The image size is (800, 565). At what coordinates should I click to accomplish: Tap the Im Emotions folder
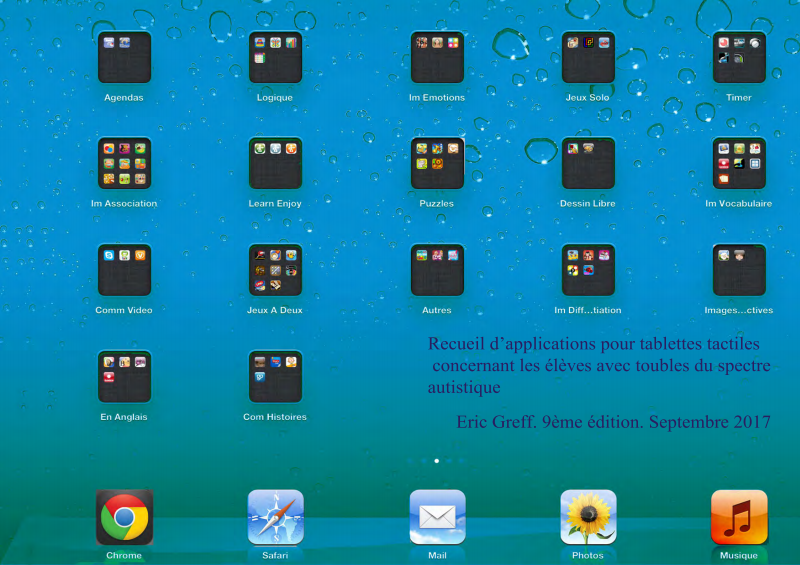(x=437, y=57)
